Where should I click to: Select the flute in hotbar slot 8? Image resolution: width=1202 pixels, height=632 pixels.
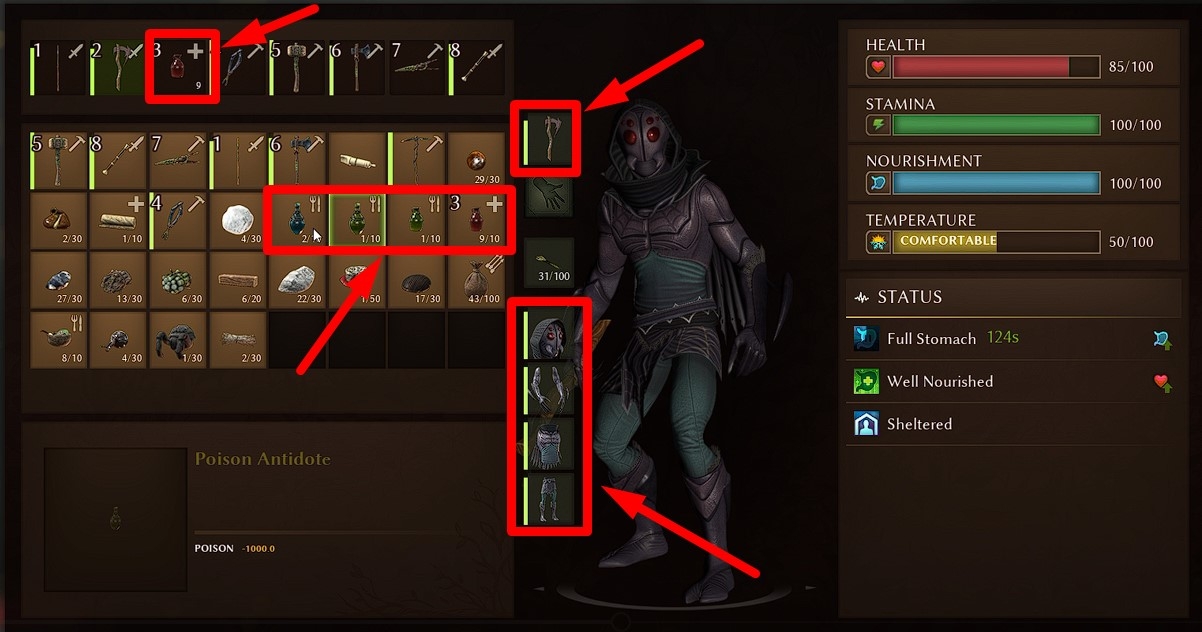[x=475, y=68]
